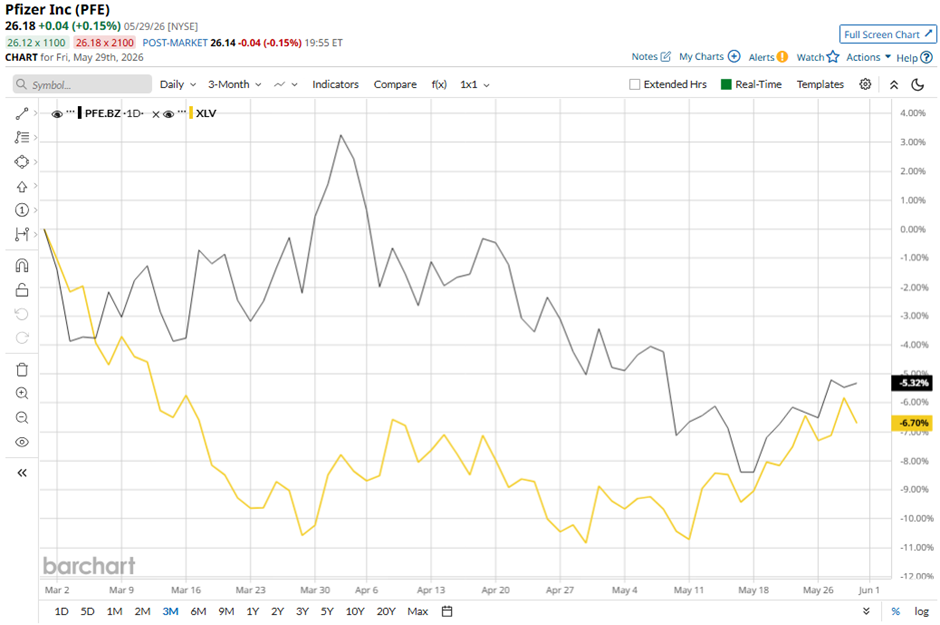940x625 pixels.
Task: Click the -6.70% XLV price label
Action: (911, 422)
